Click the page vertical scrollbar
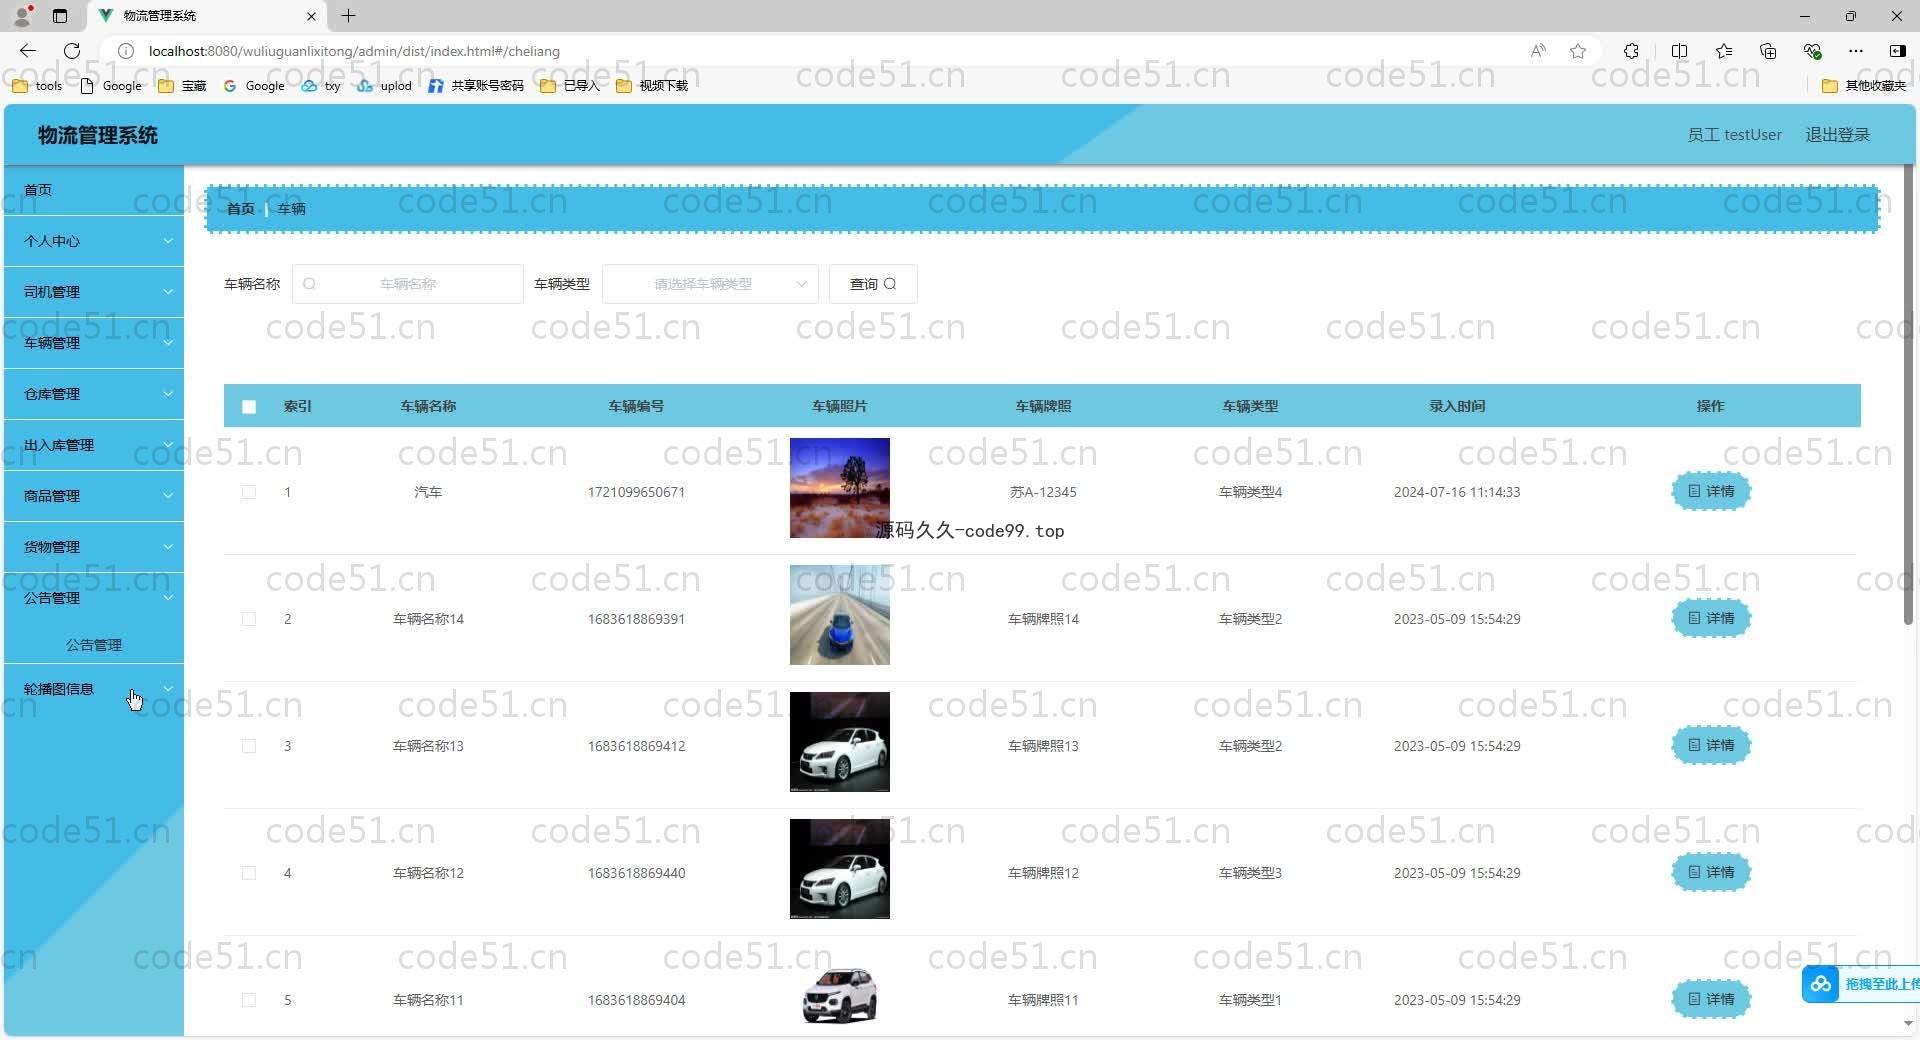Screen dimensions: 1920x1040 1908,395
